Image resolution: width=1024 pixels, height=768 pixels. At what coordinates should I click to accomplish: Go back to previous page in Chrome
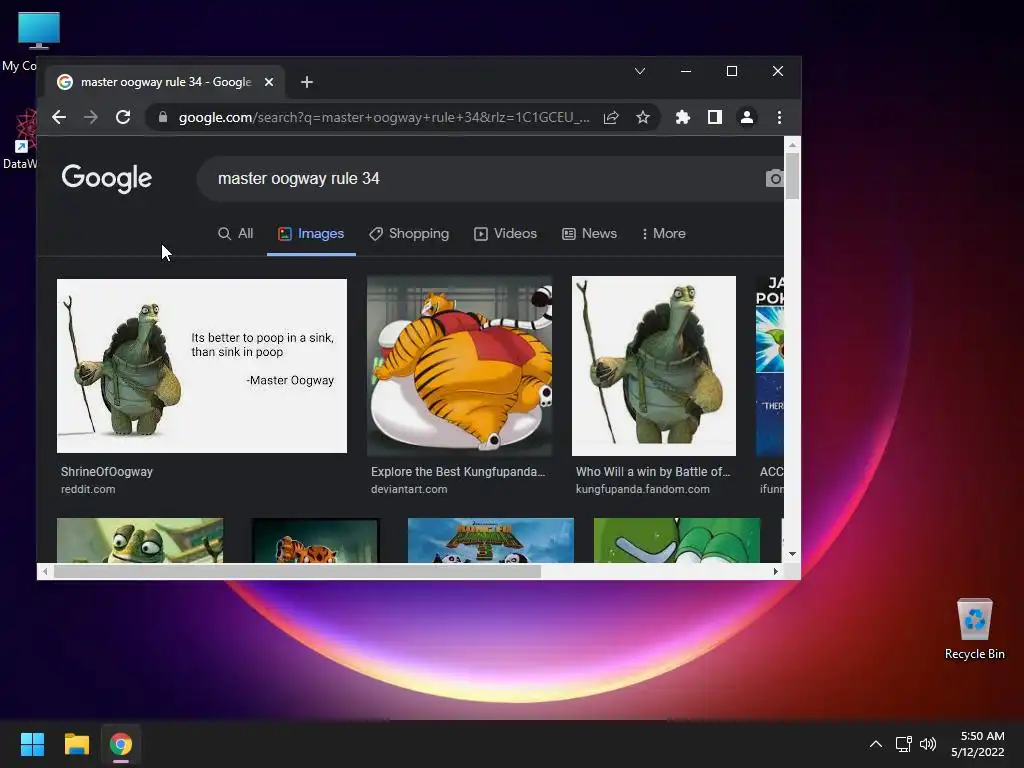(59, 118)
